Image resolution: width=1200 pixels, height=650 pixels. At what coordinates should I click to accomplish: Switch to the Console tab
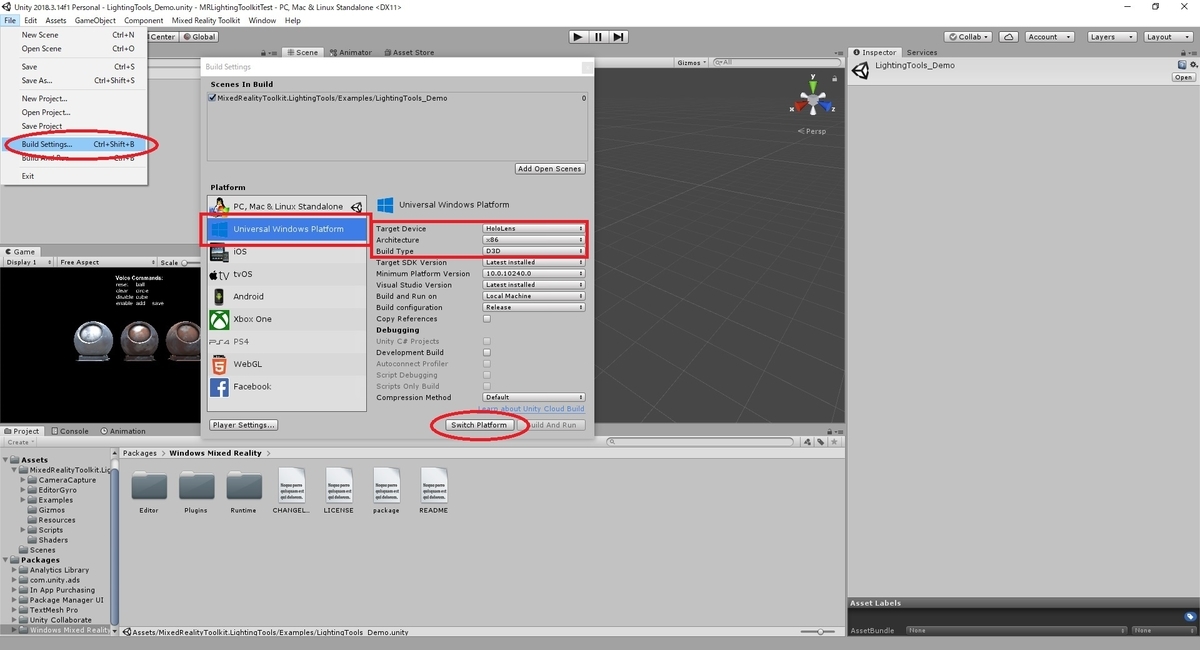(70, 431)
